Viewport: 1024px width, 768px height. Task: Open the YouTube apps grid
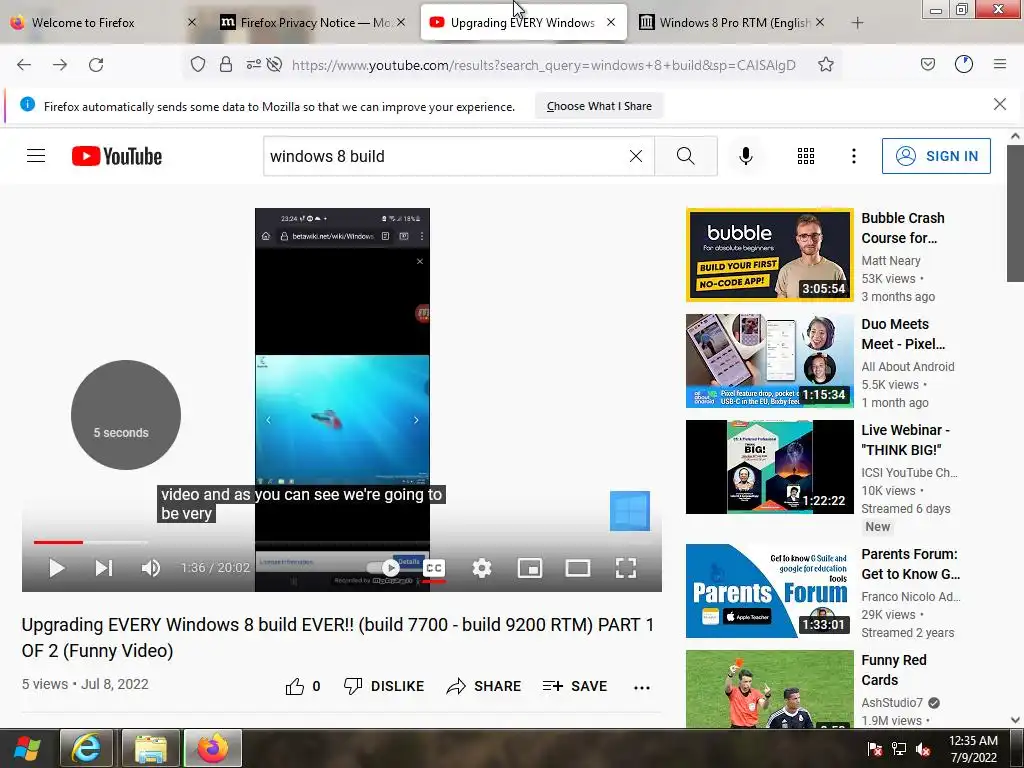pos(806,156)
